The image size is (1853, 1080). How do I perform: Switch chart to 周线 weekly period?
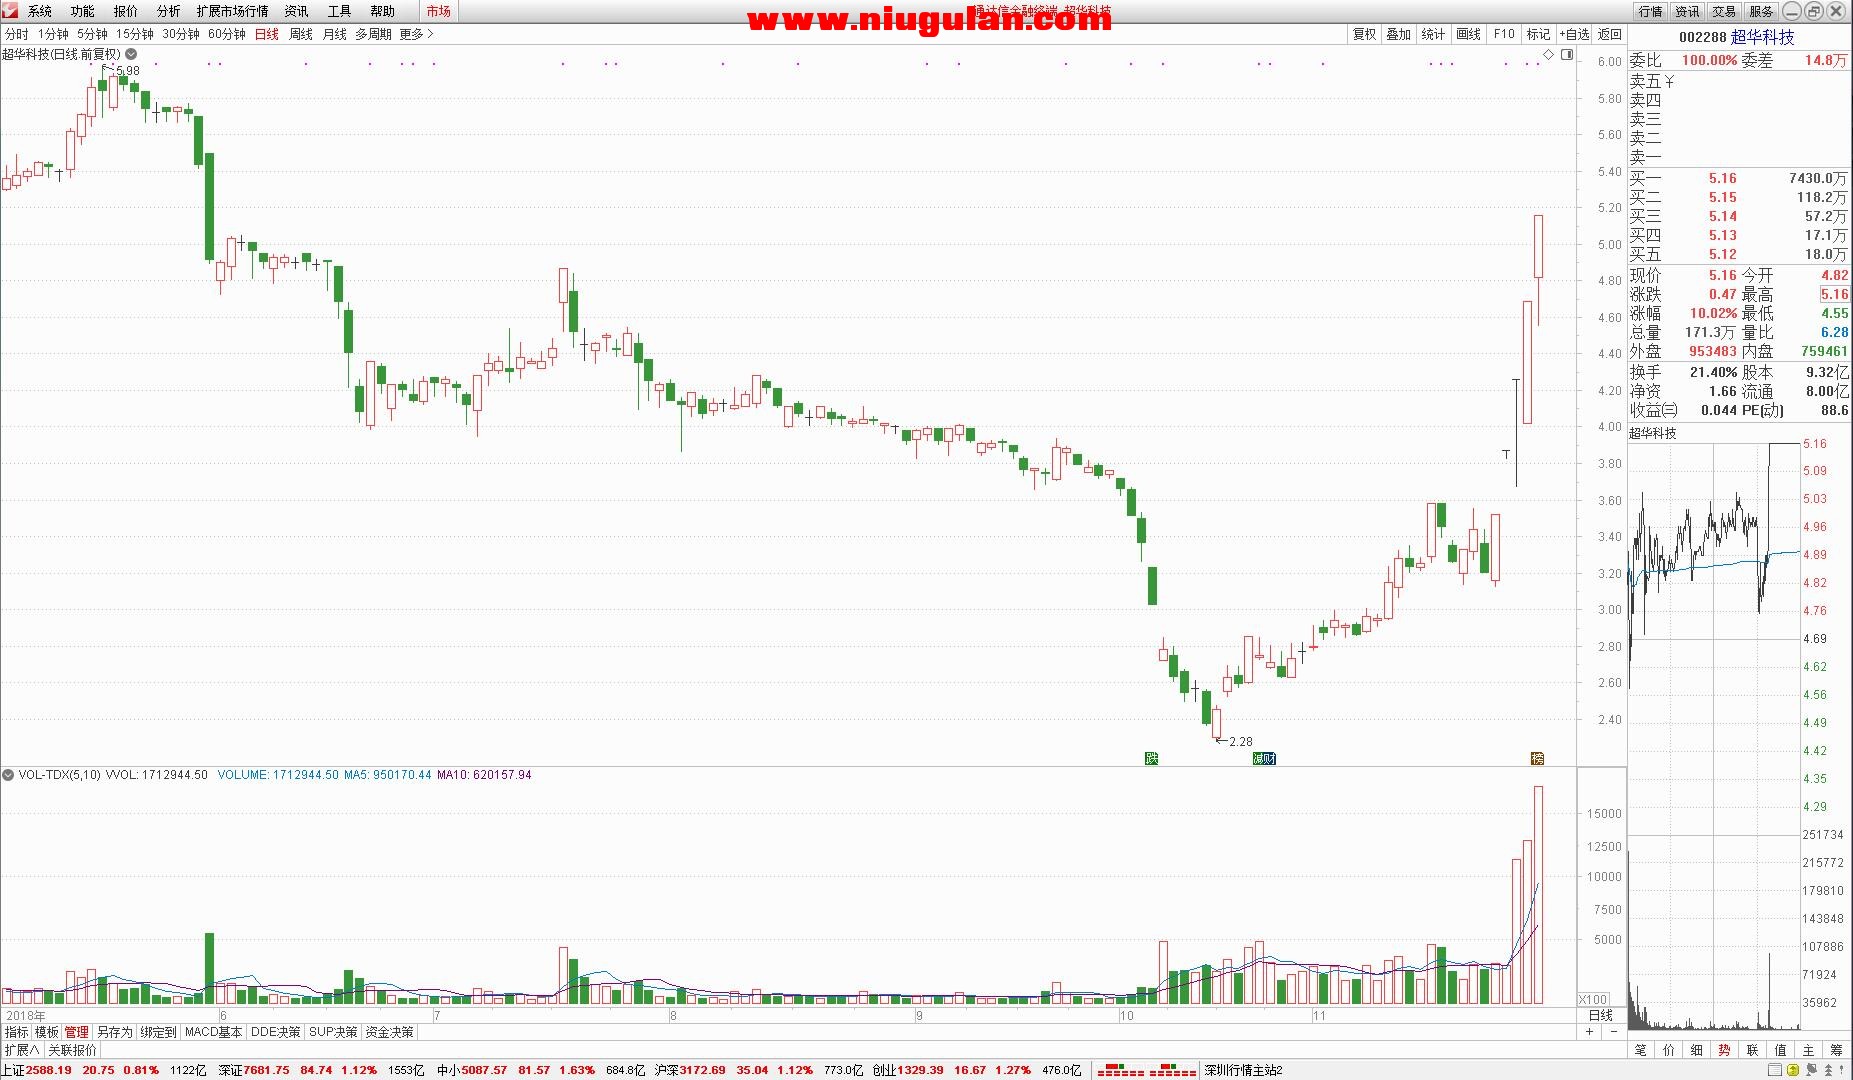pos(301,34)
